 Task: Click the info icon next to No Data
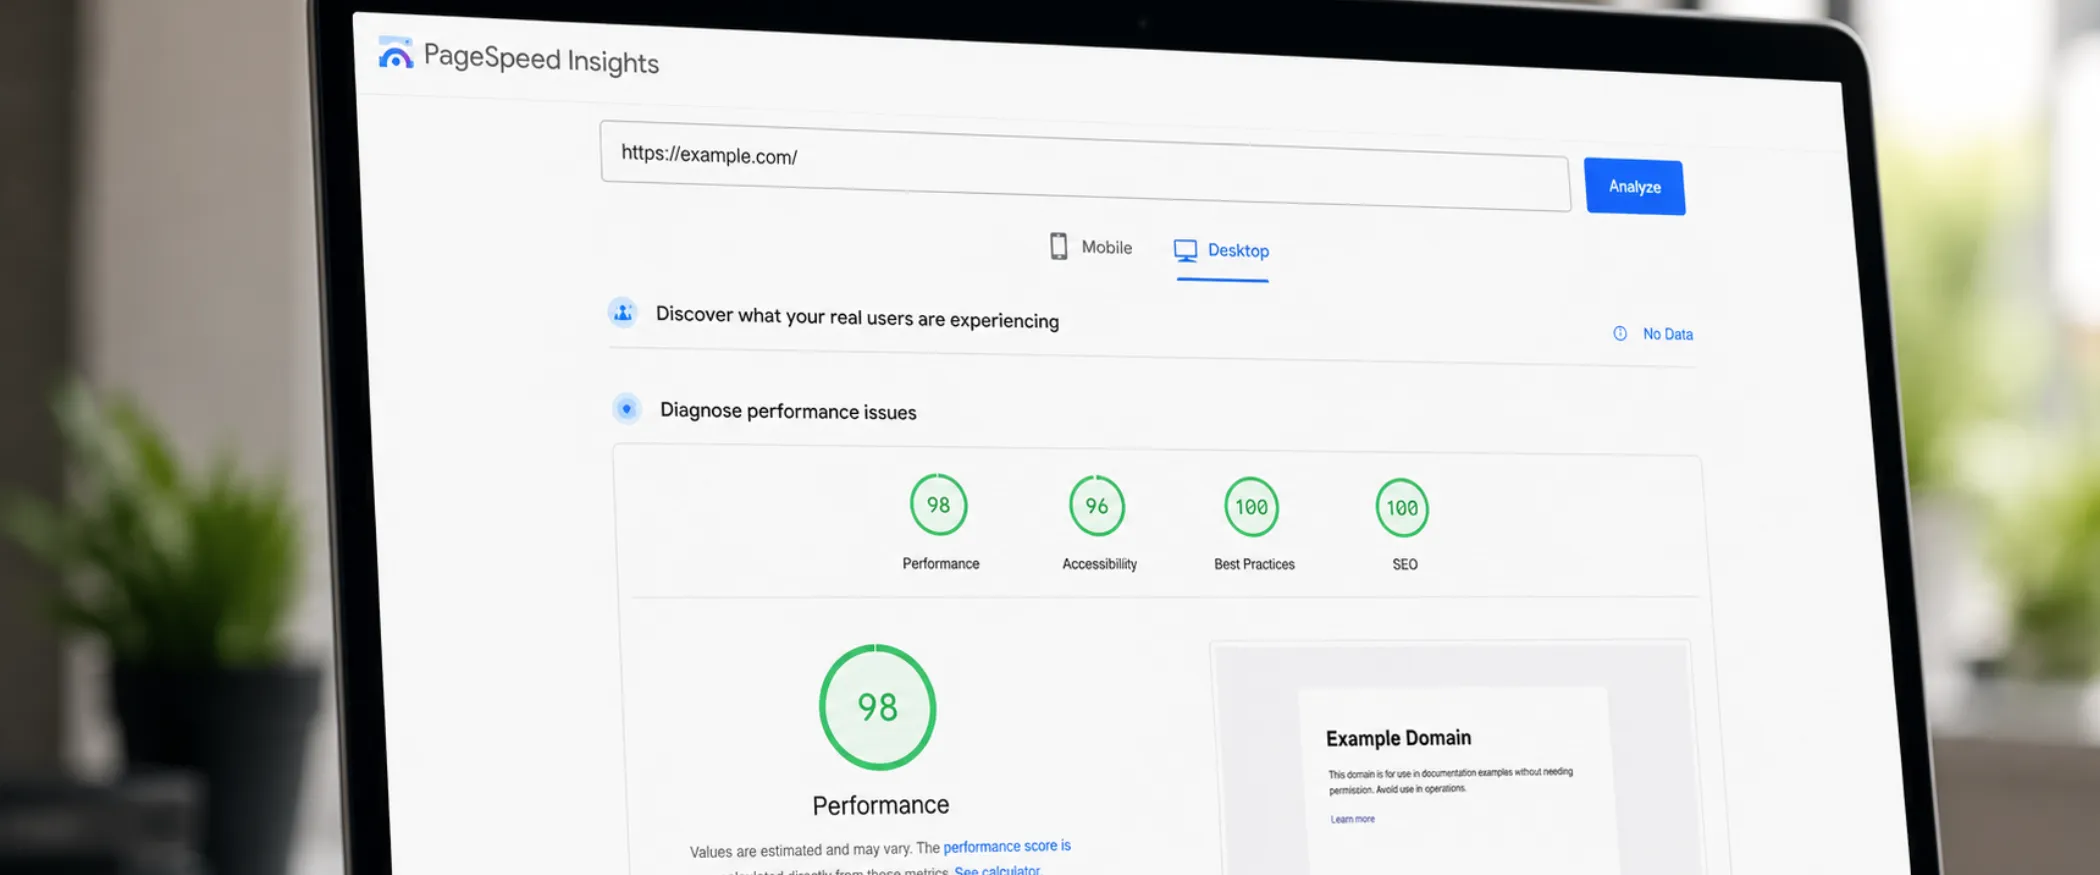coord(1620,333)
